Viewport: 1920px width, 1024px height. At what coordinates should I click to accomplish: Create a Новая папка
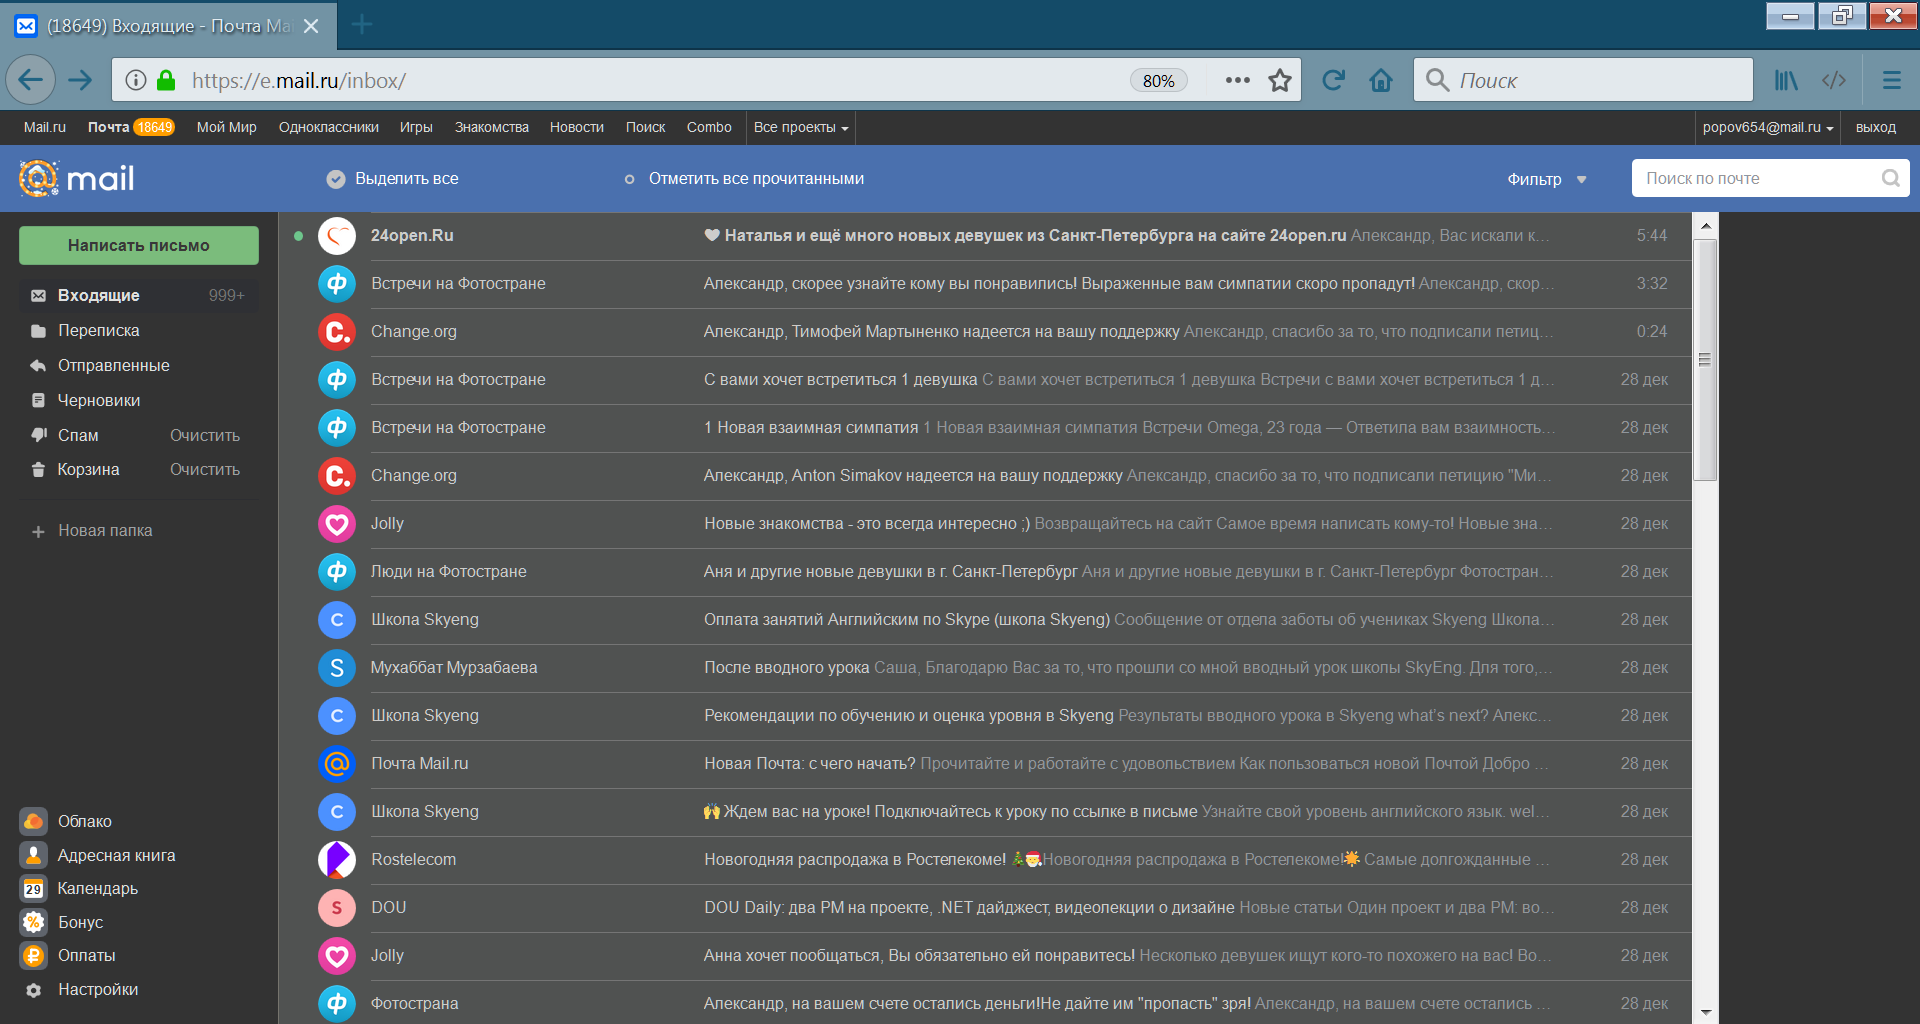[92, 531]
